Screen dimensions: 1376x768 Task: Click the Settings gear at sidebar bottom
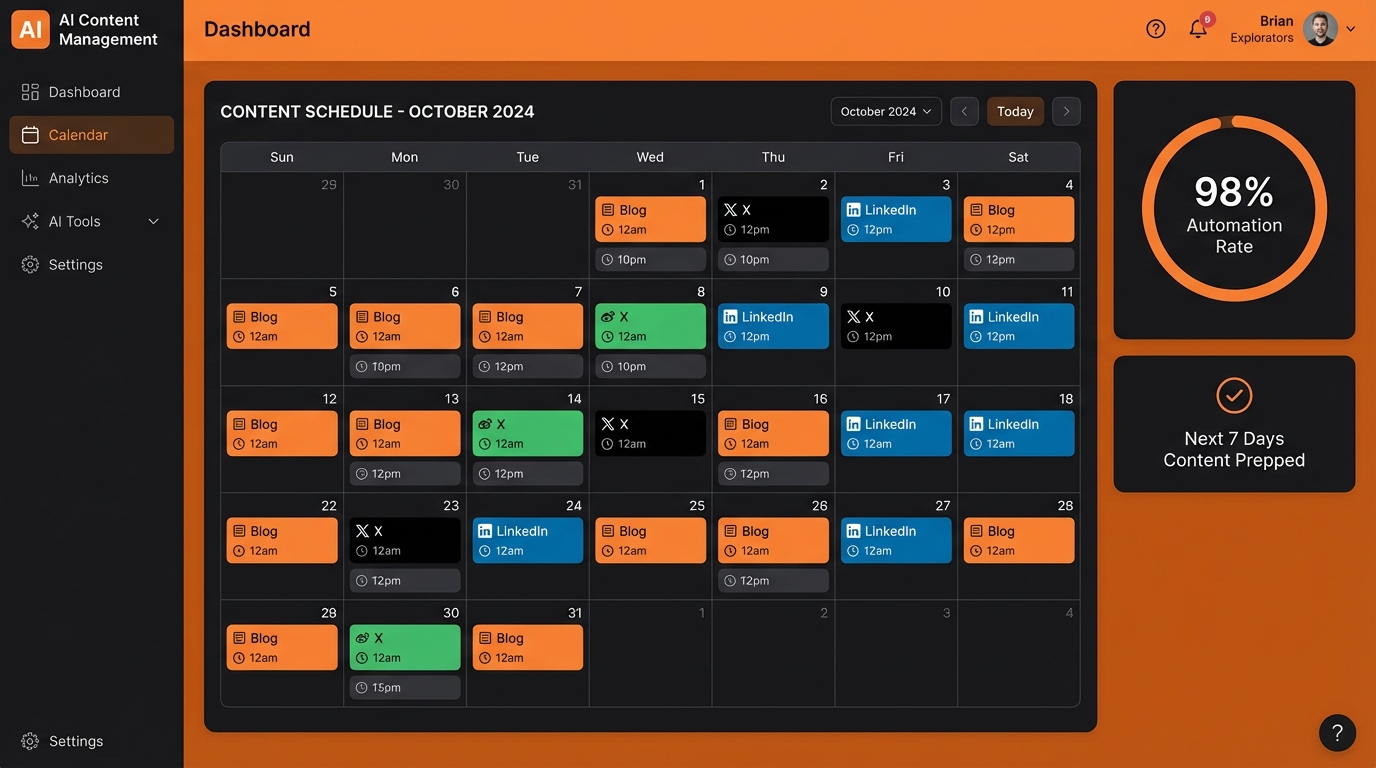pos(30,741)
